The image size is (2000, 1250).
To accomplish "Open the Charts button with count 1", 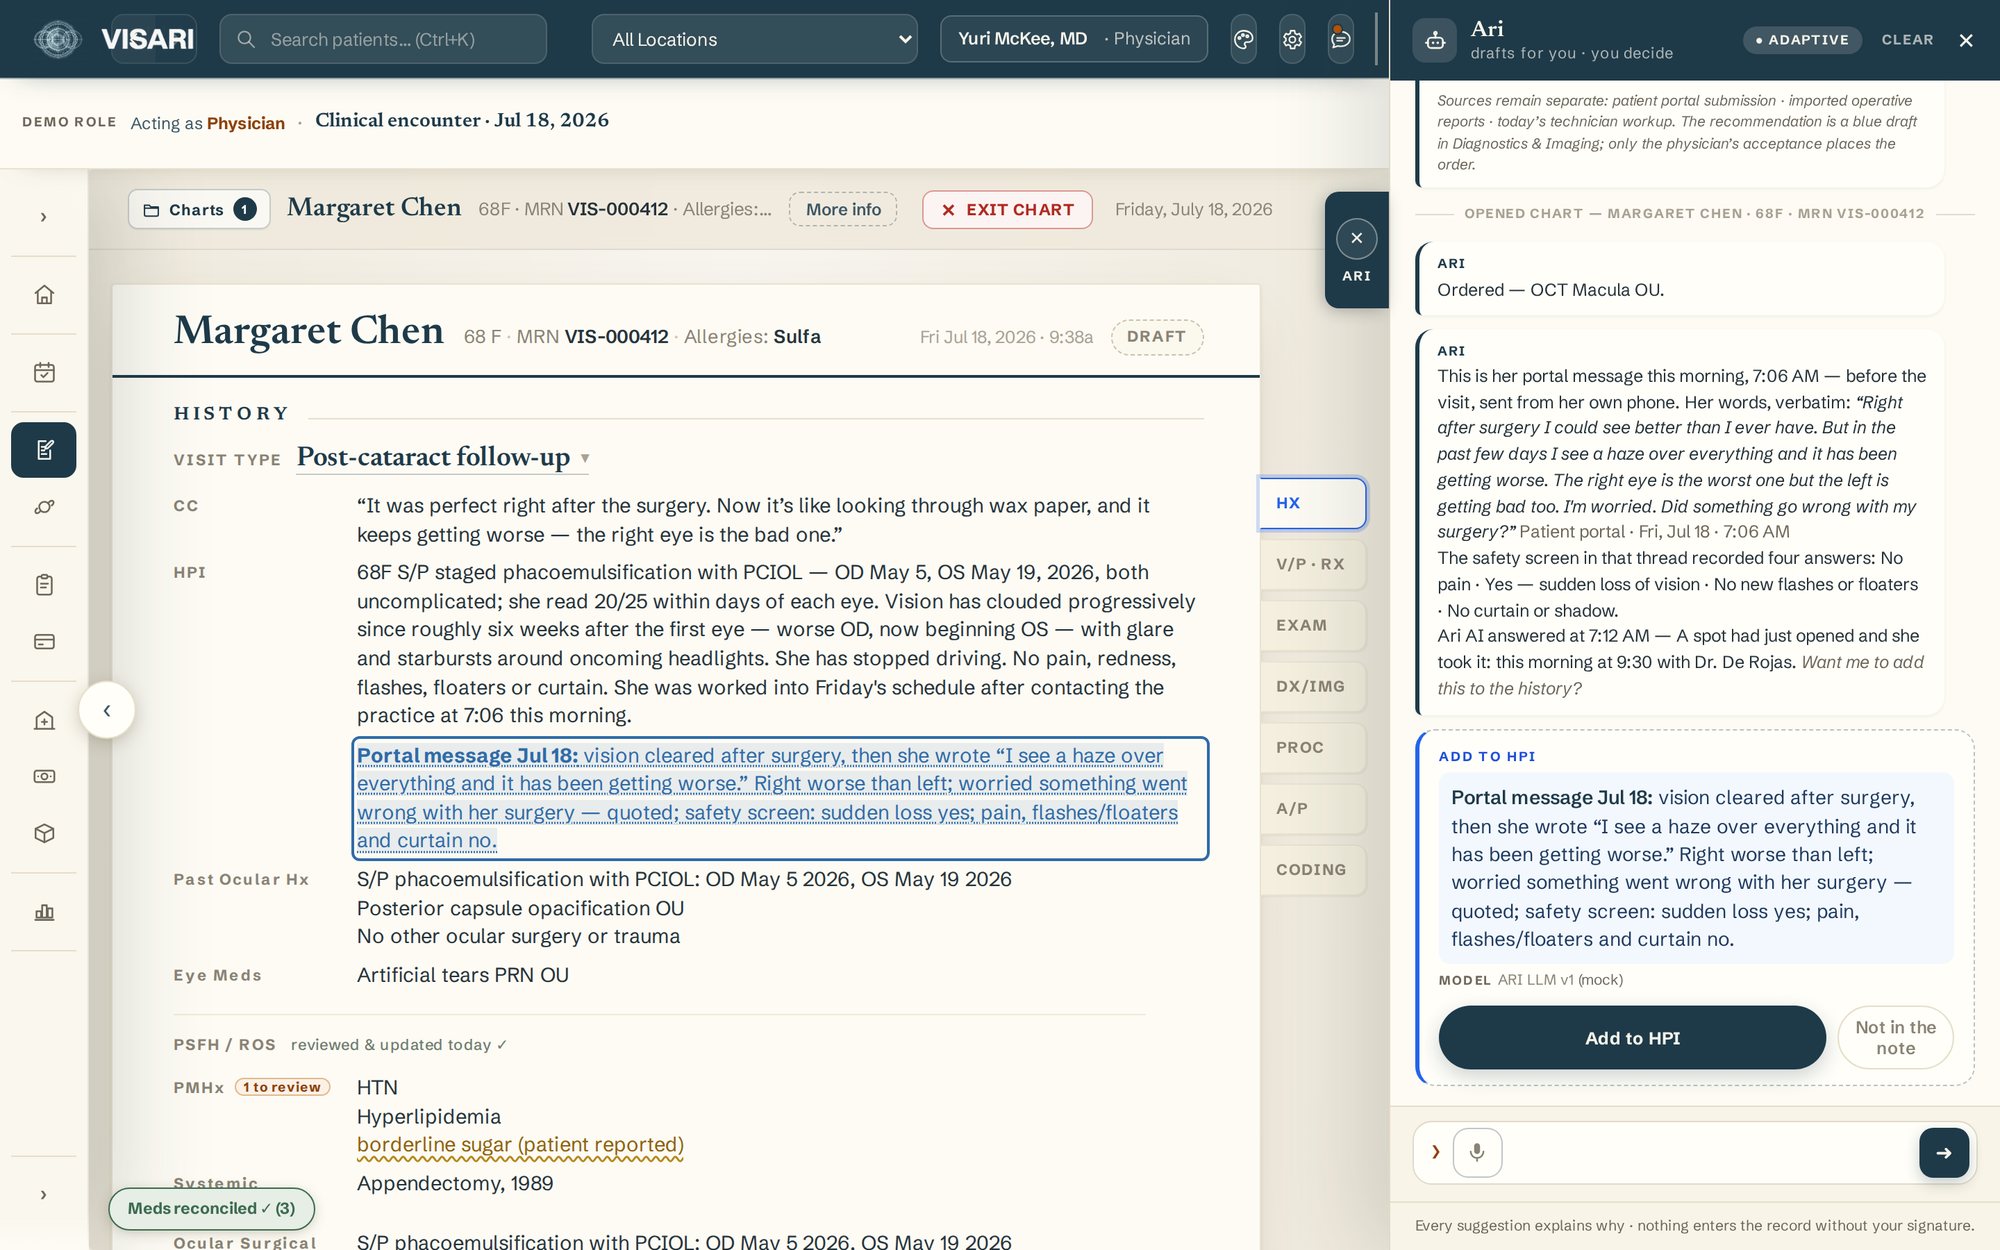I will click(199, 210).
